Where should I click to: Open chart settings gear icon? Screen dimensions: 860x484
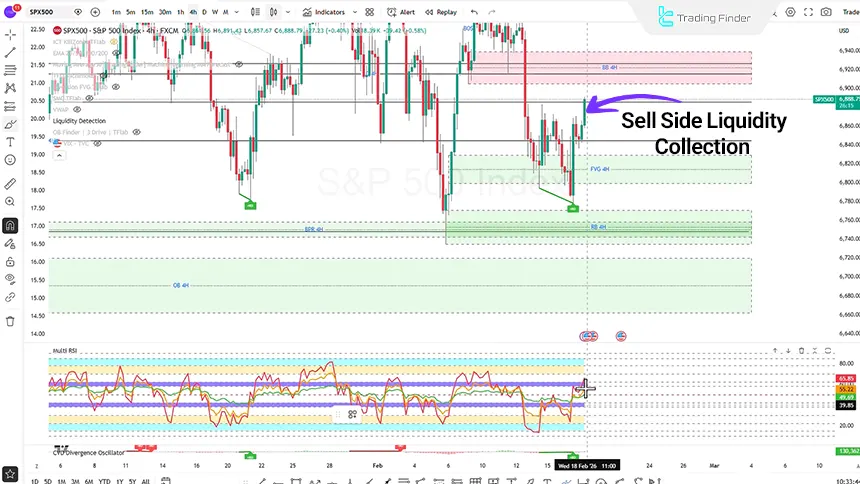[790, 12]
